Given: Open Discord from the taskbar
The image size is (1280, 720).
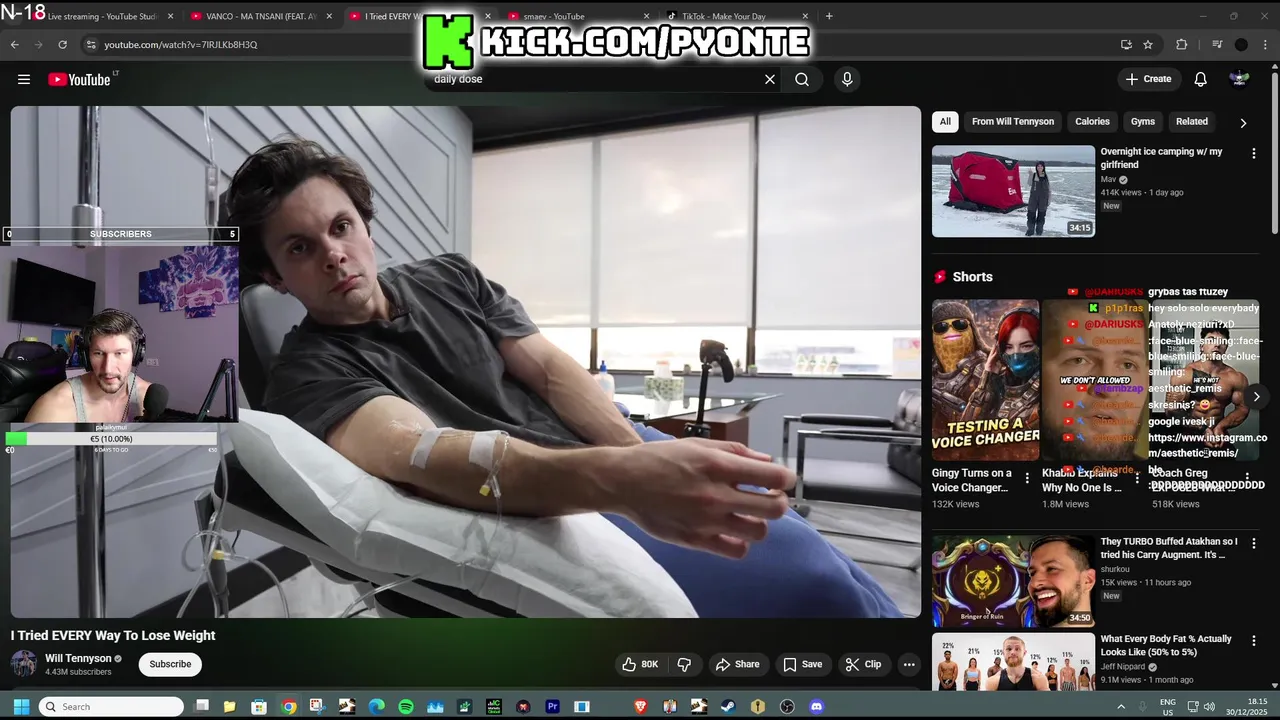Looking at the screenshot, I should [816, 706].
